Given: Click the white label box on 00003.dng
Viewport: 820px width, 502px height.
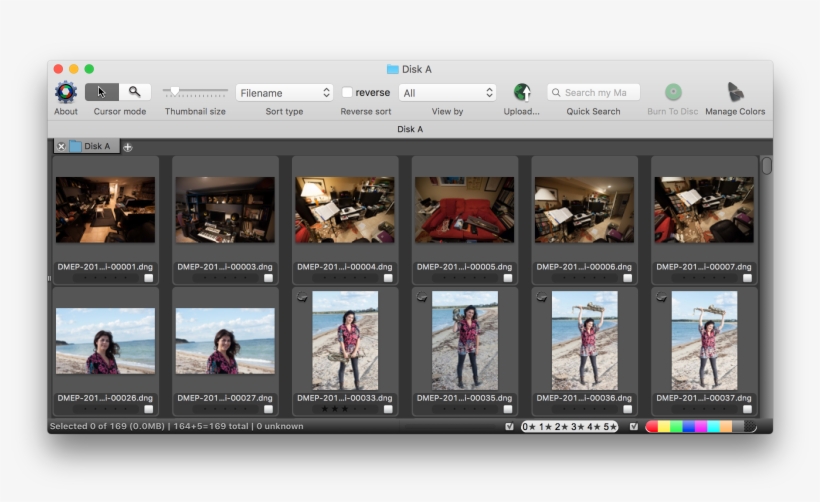Looking at the screenshot, I should pos(268,278).
